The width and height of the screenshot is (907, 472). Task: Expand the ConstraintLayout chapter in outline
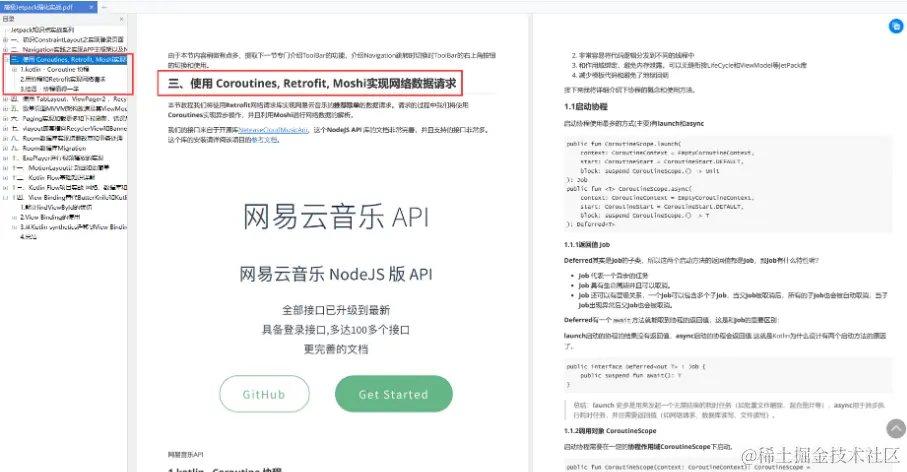click(5, 40)
